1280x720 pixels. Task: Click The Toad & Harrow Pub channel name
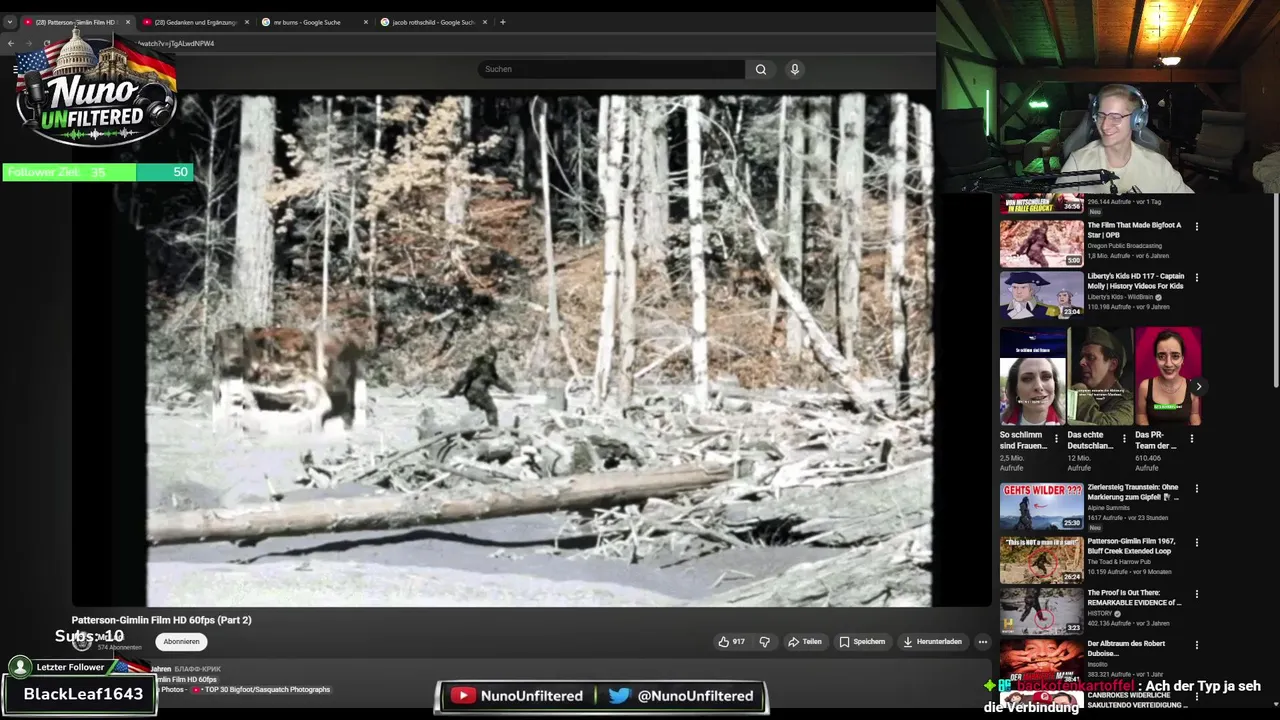click(1119, 562)
